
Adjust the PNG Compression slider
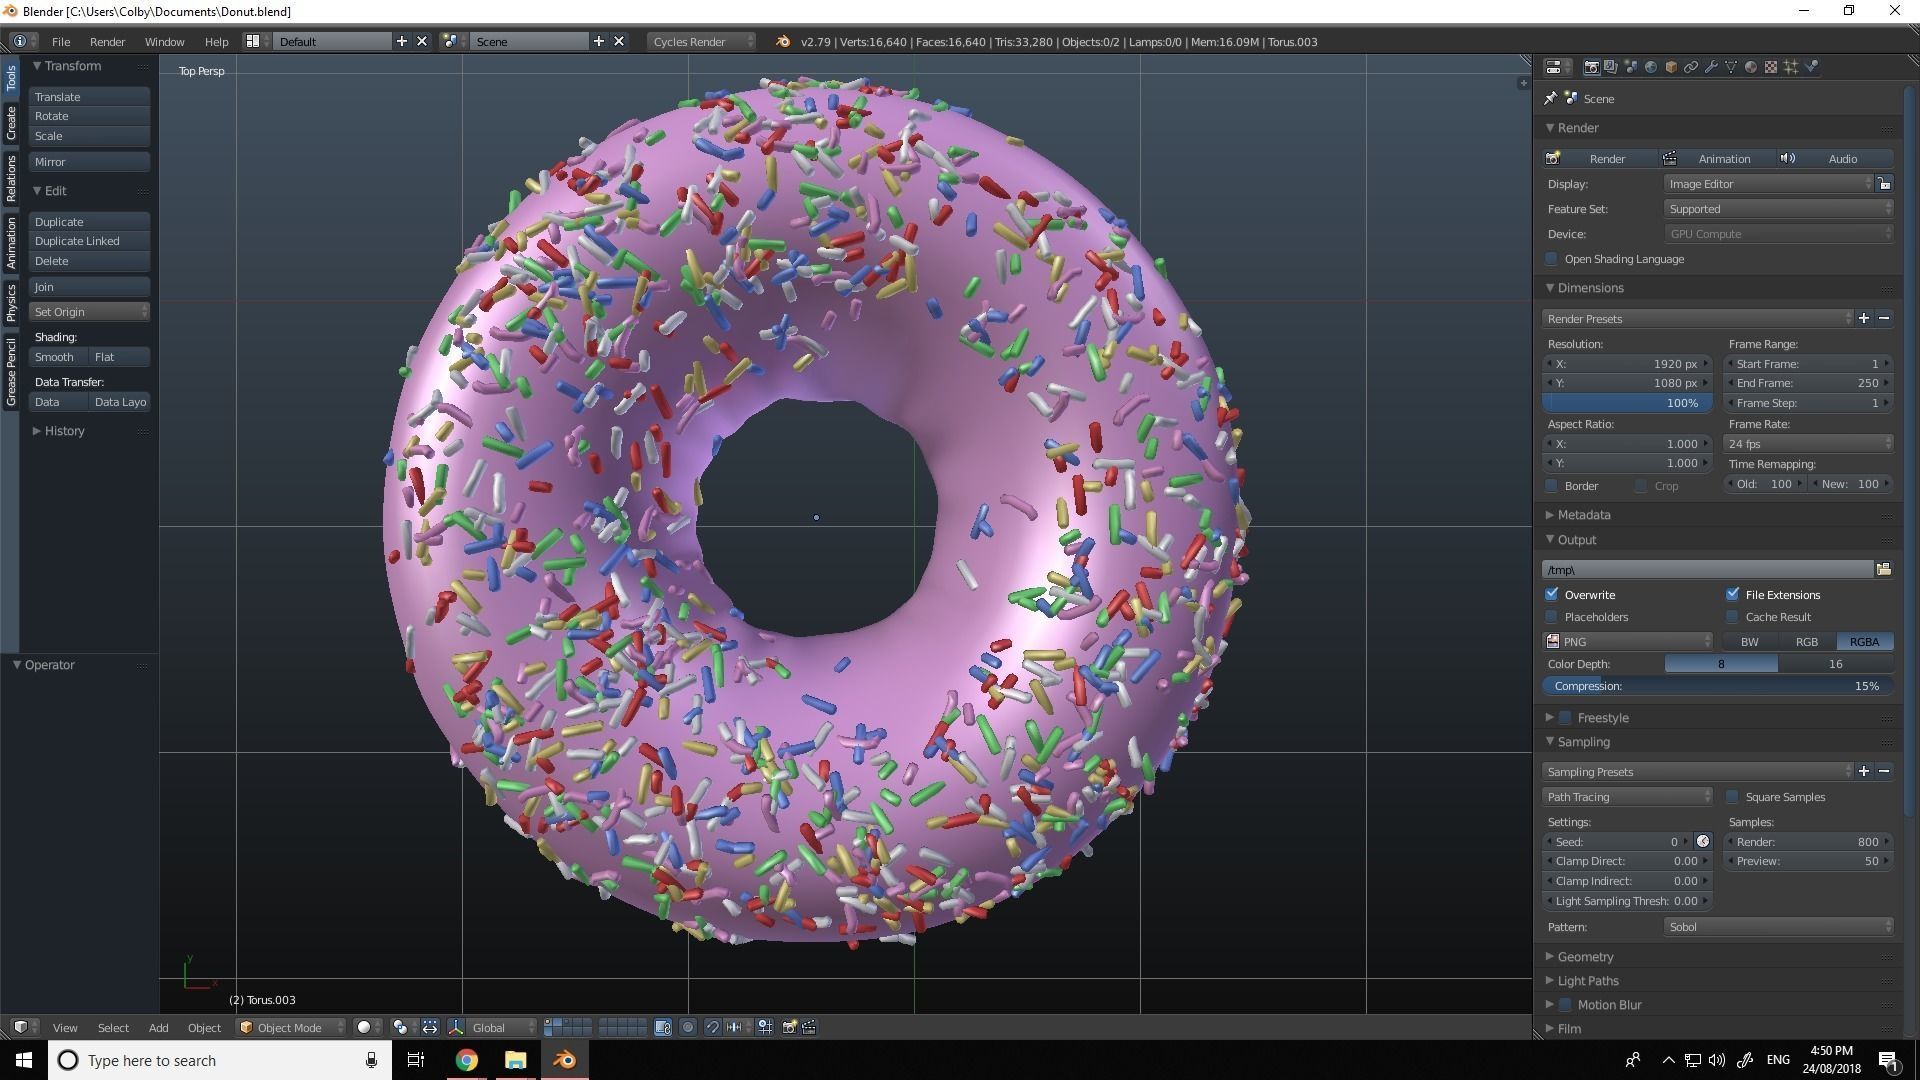pyautogui.click(x=1716, y=686)
